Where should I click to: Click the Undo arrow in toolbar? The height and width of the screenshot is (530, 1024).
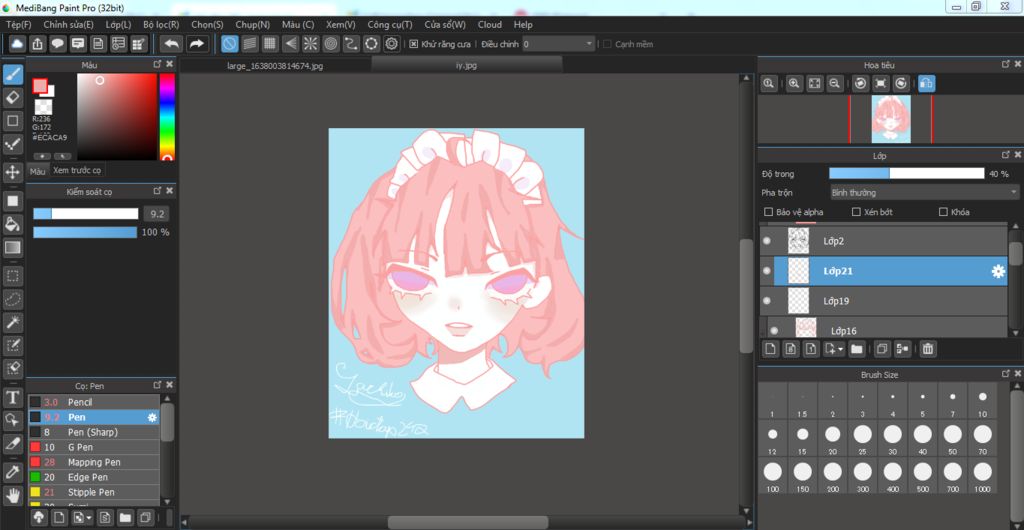172,44
